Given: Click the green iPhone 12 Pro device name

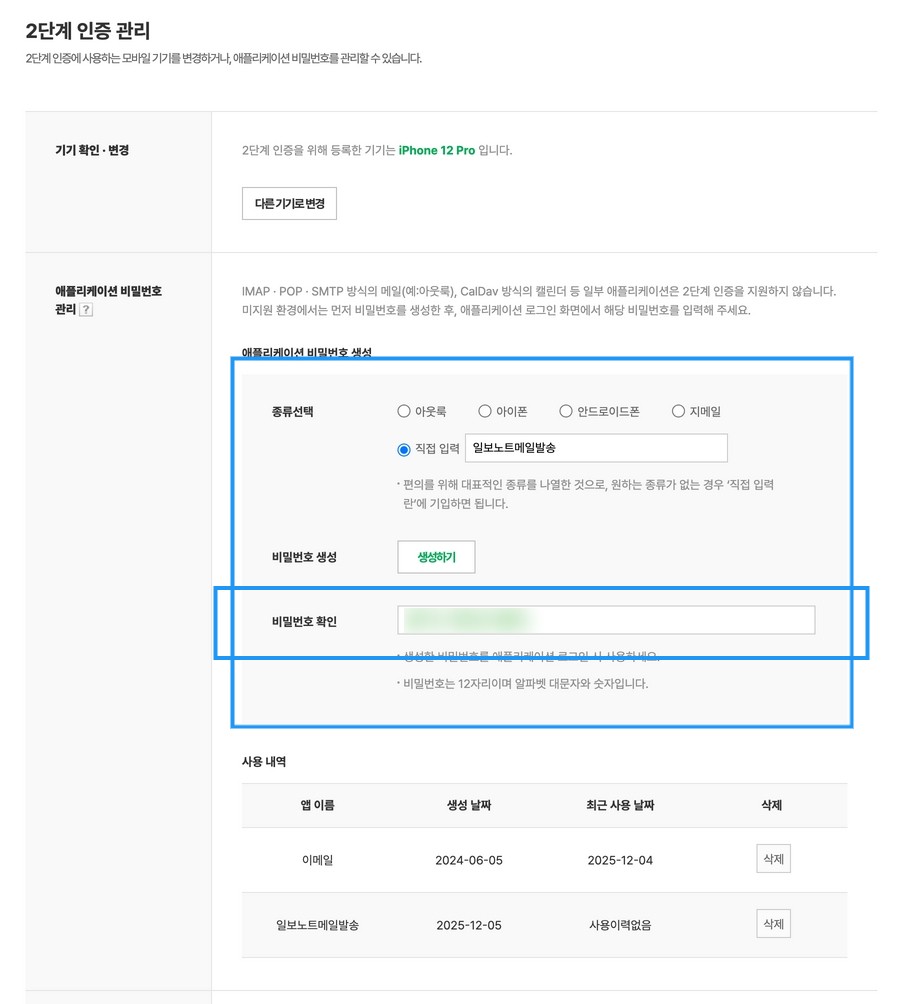Looking at the screenshot, I should coord(436,150).
